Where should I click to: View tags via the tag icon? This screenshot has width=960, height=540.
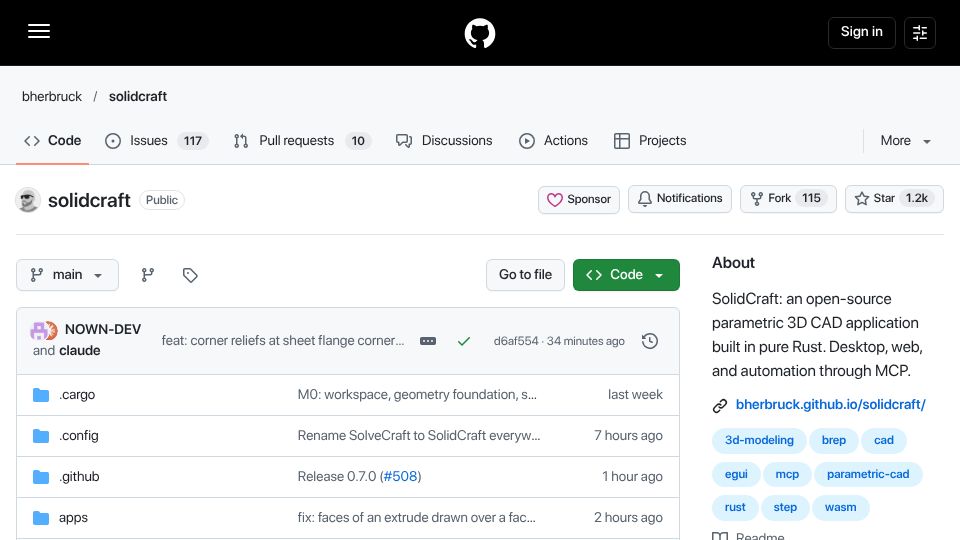[x=190, y=275]
